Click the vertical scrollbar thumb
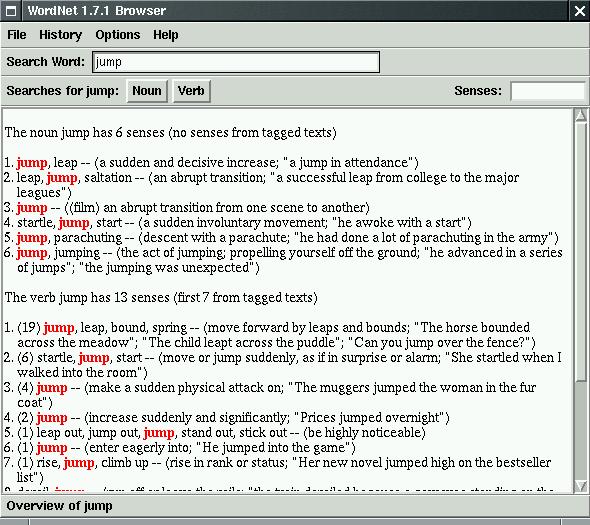Screen dimensions: 590x525 click(x=581, y=252)
